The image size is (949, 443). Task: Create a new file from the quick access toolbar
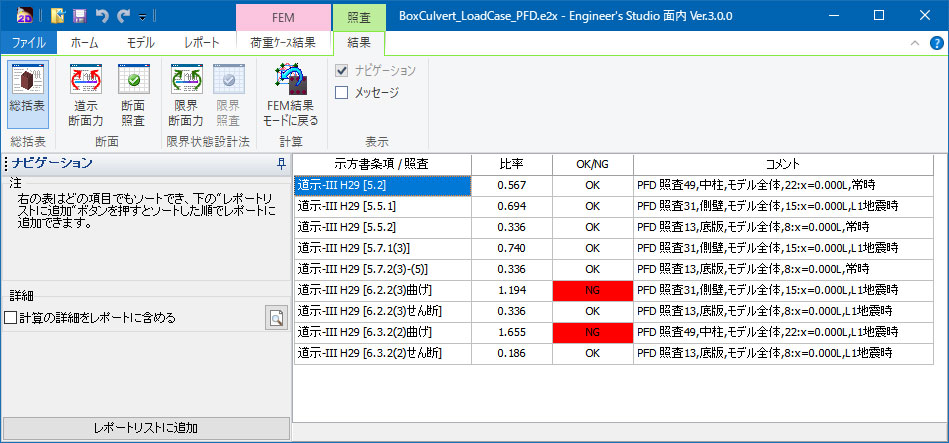[x=57, y=15]
